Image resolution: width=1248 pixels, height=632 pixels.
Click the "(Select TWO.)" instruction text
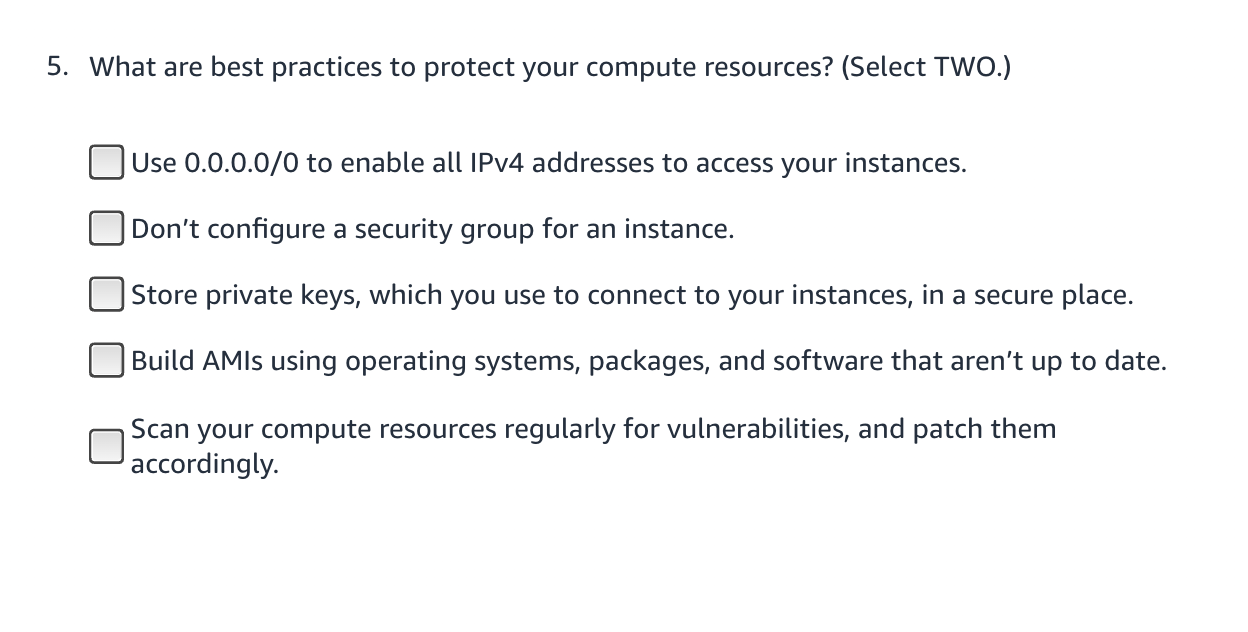pyautogui.click(x=926, y=68)
